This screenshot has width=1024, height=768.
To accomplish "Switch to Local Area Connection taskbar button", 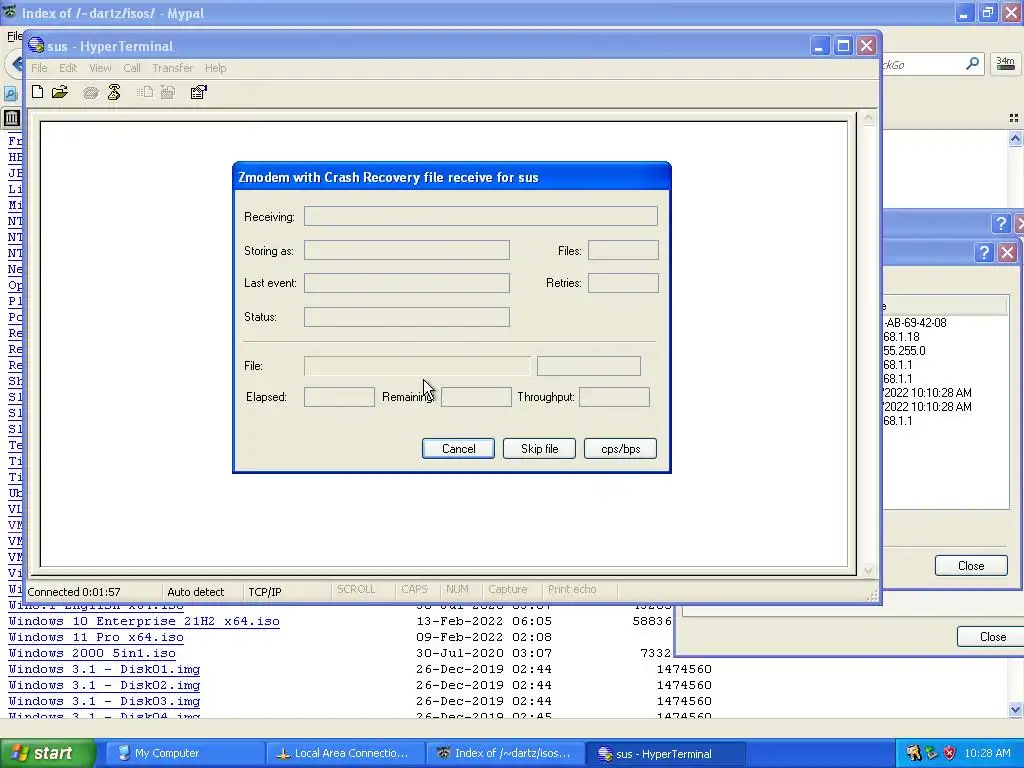I will [x=344, y=754].
